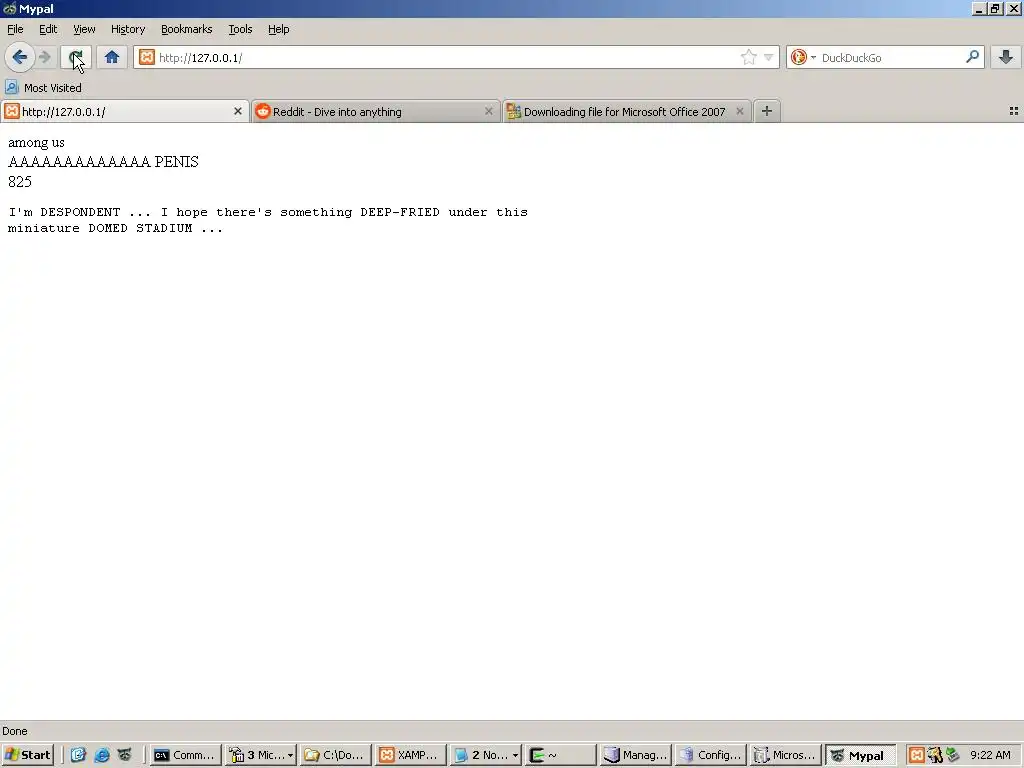The width and height of the screenshot is (1024, 768).
Task: Reload the current page
Action: (76, 57)
